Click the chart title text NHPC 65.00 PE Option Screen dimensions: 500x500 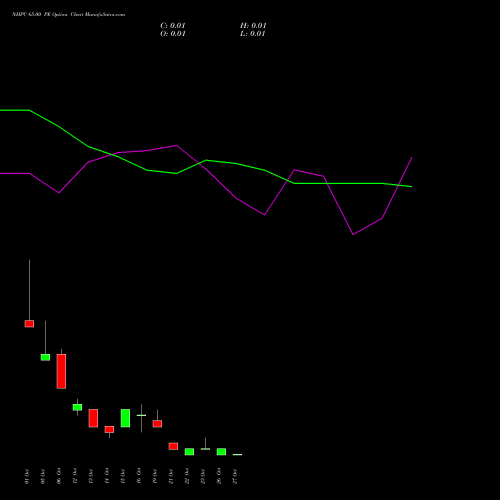click(40, 15)
